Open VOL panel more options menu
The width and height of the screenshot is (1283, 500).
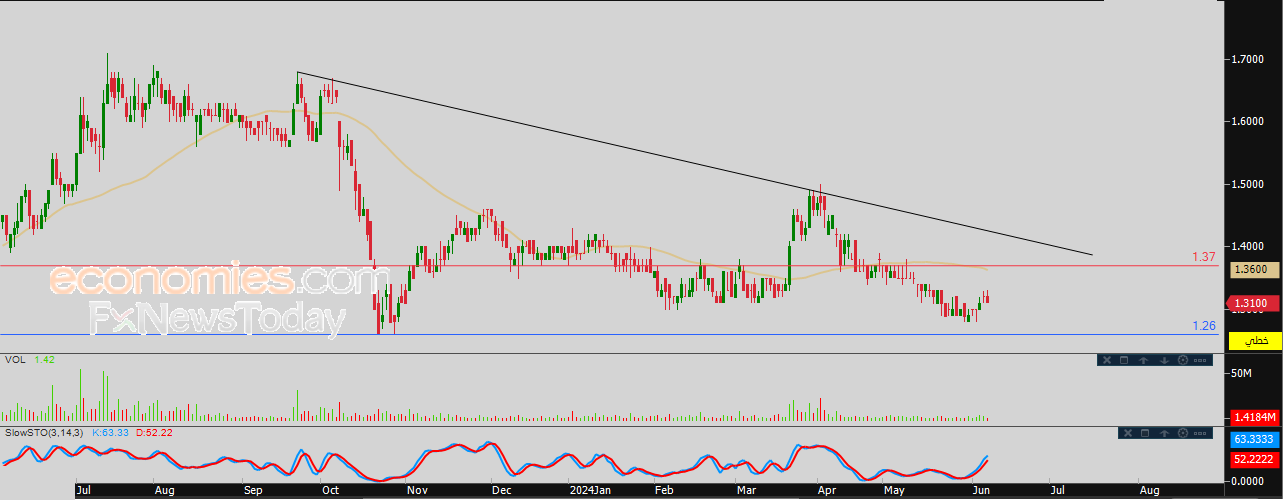click(1200, 360)
